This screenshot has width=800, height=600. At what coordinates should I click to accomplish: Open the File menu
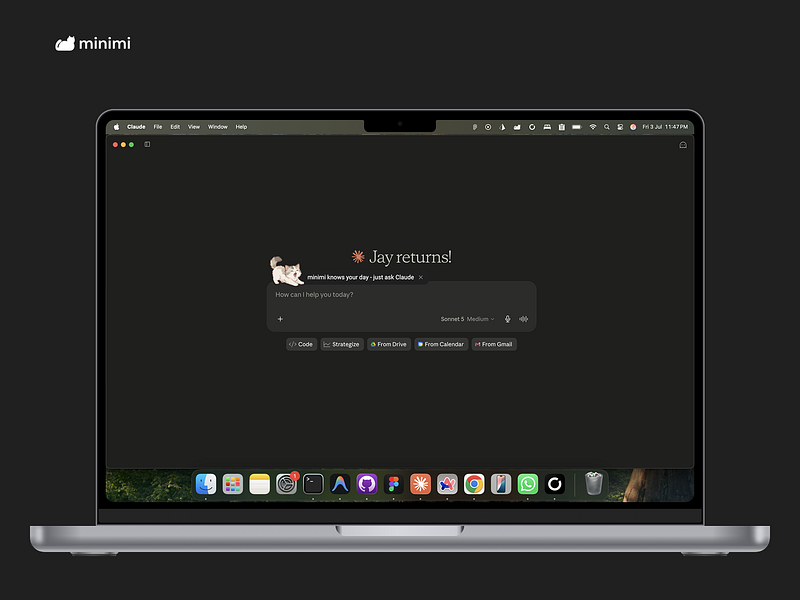[158, 127]
